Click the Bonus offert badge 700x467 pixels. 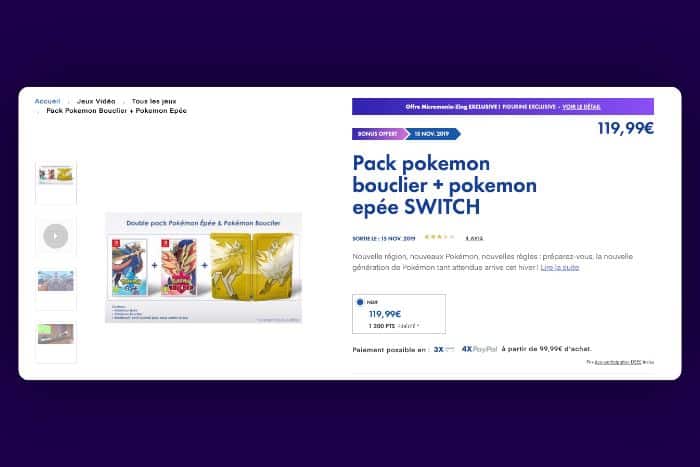379,134
